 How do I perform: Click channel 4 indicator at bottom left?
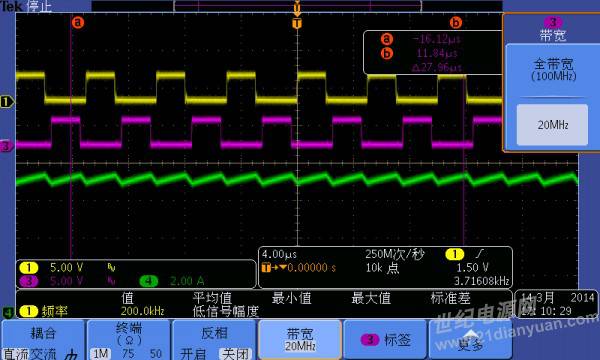point(7,313)
